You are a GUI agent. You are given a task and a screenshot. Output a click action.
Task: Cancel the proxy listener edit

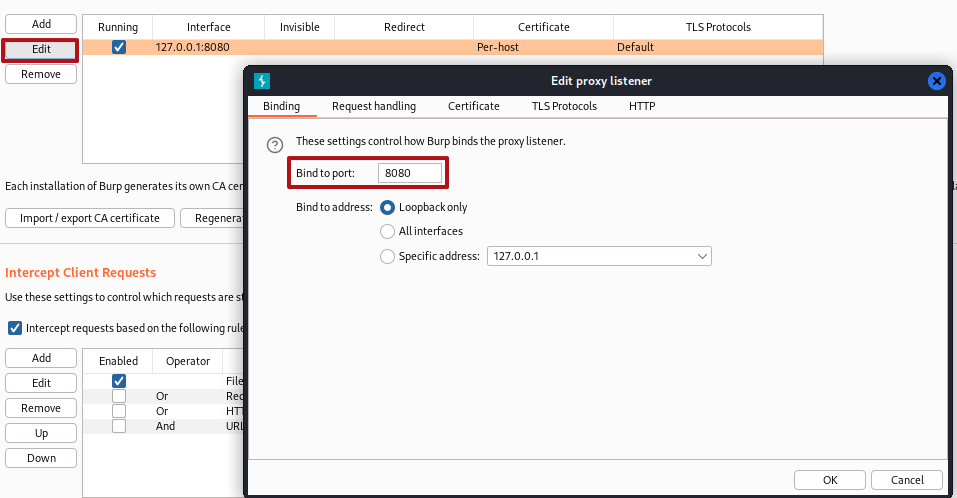point(907,480)
